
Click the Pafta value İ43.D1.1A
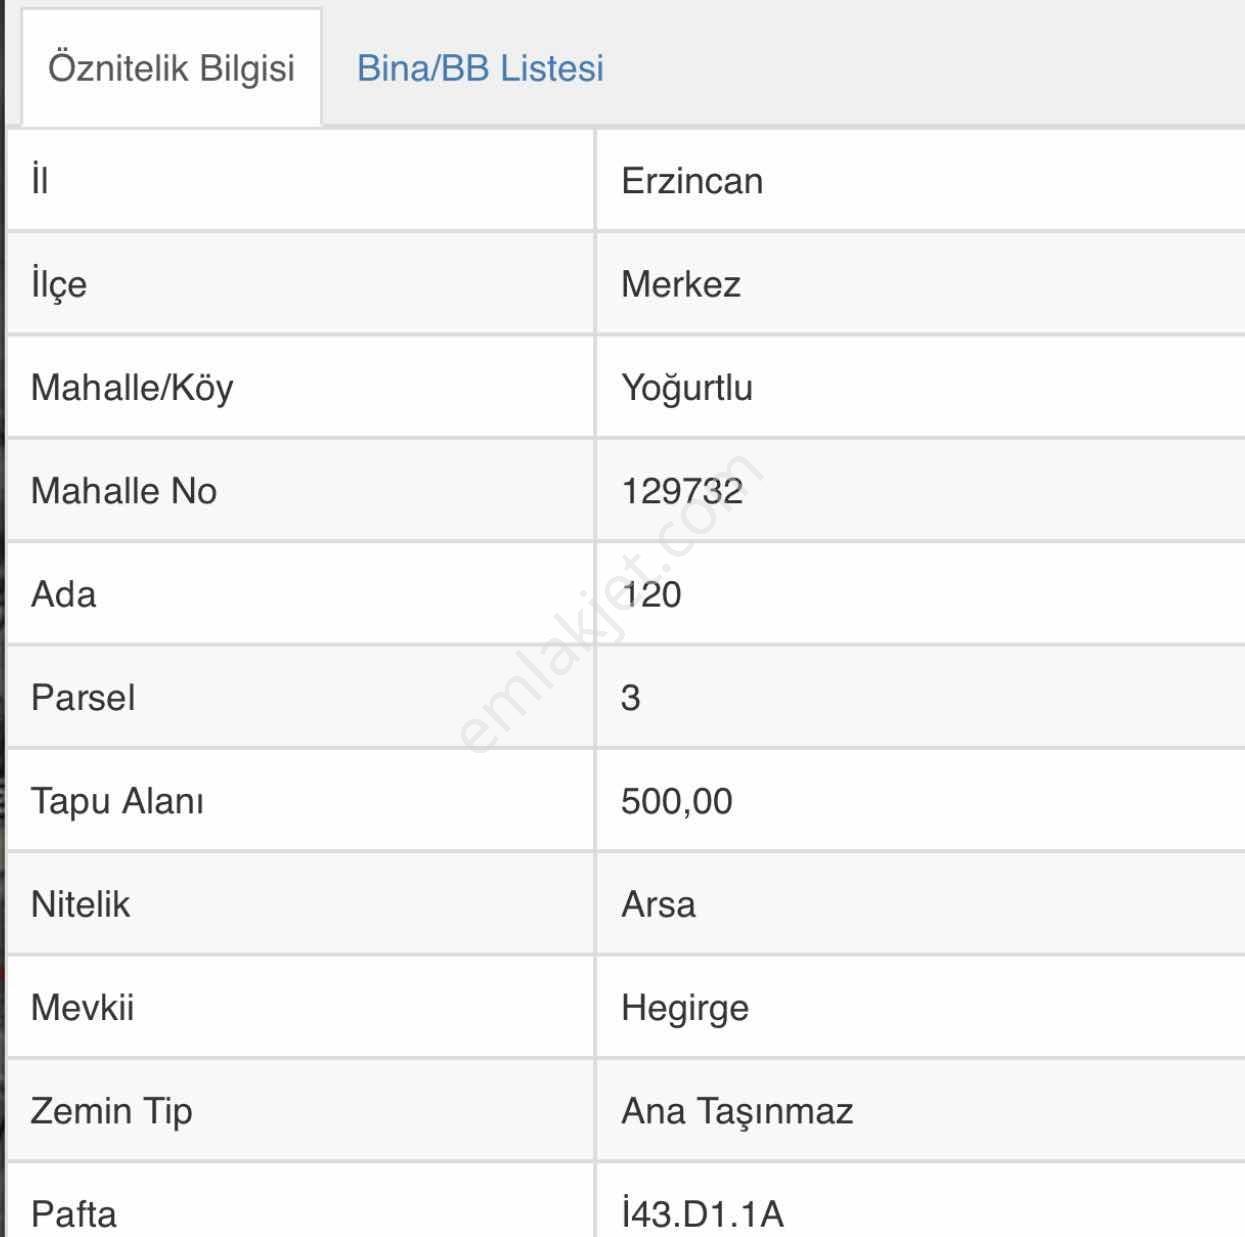pos(702,1214)
